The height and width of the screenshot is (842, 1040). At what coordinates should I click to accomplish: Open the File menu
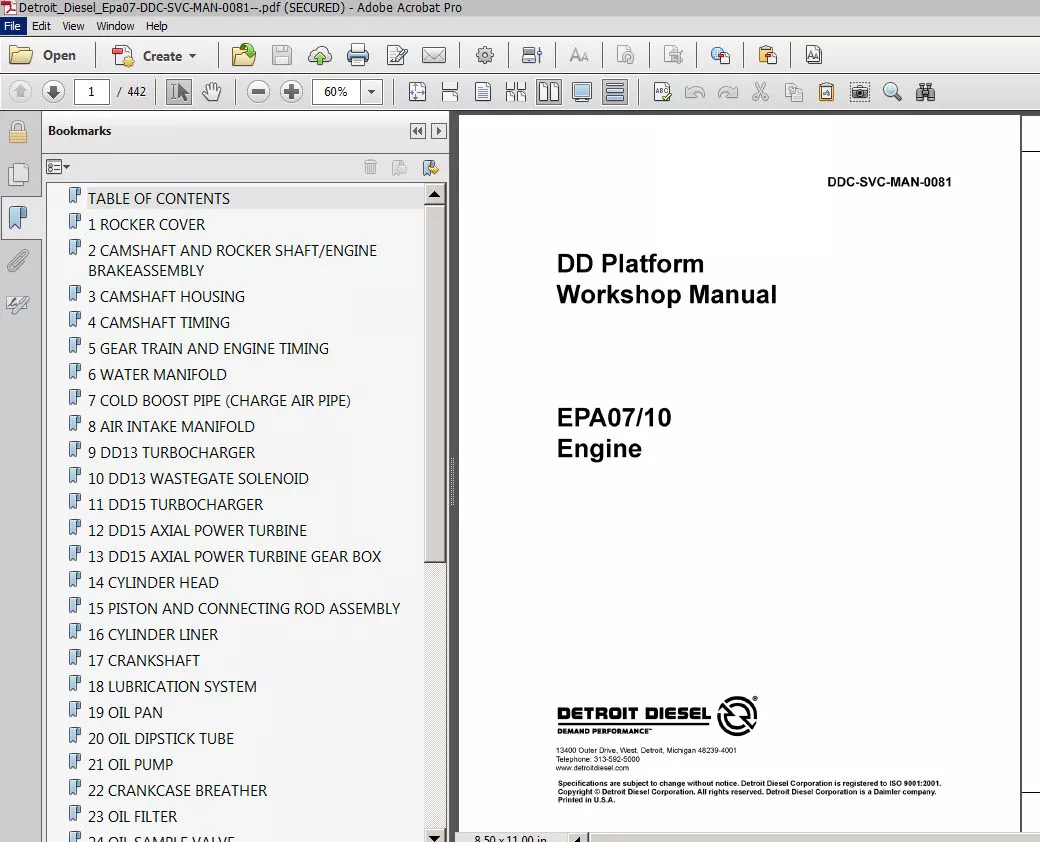click(12, 26)
